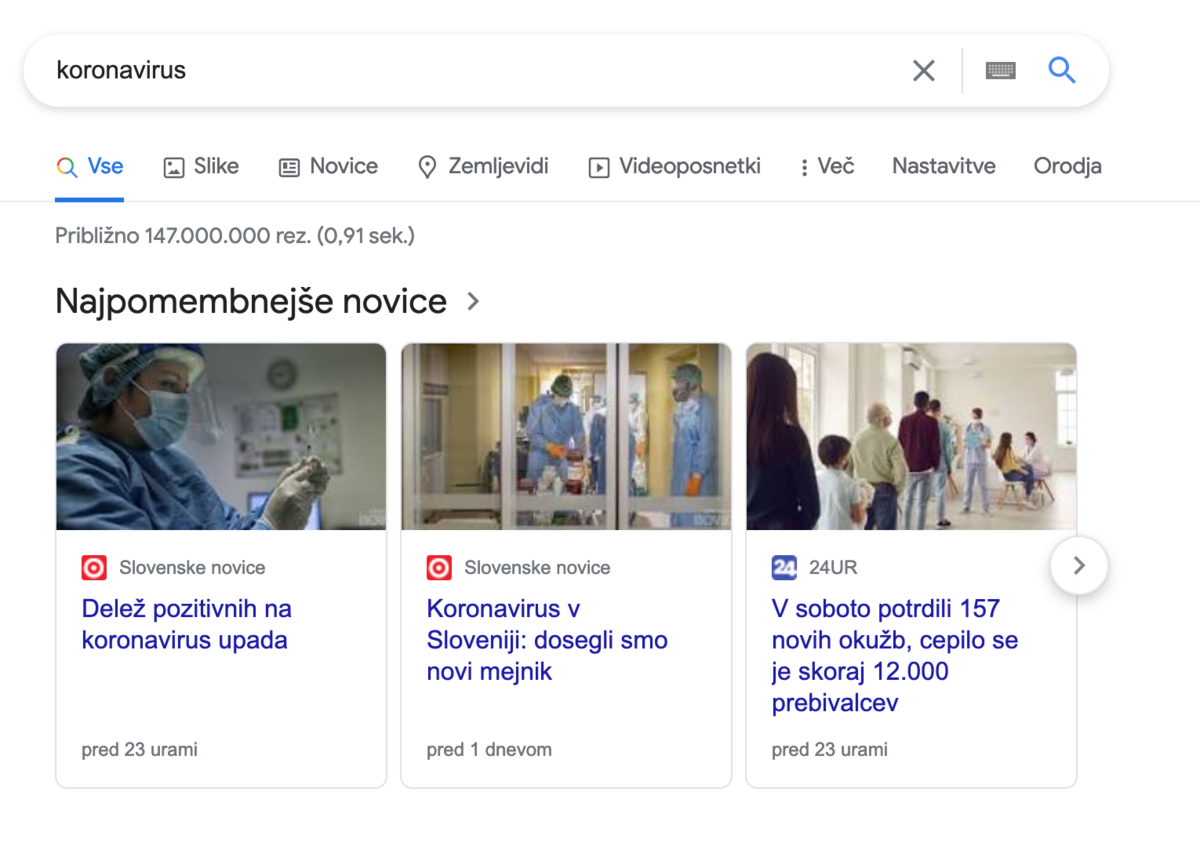Image resolution: width=1200 pixels, height=850 pixels.
Task: Open the Orodja tools
Action: point(1068,166)
